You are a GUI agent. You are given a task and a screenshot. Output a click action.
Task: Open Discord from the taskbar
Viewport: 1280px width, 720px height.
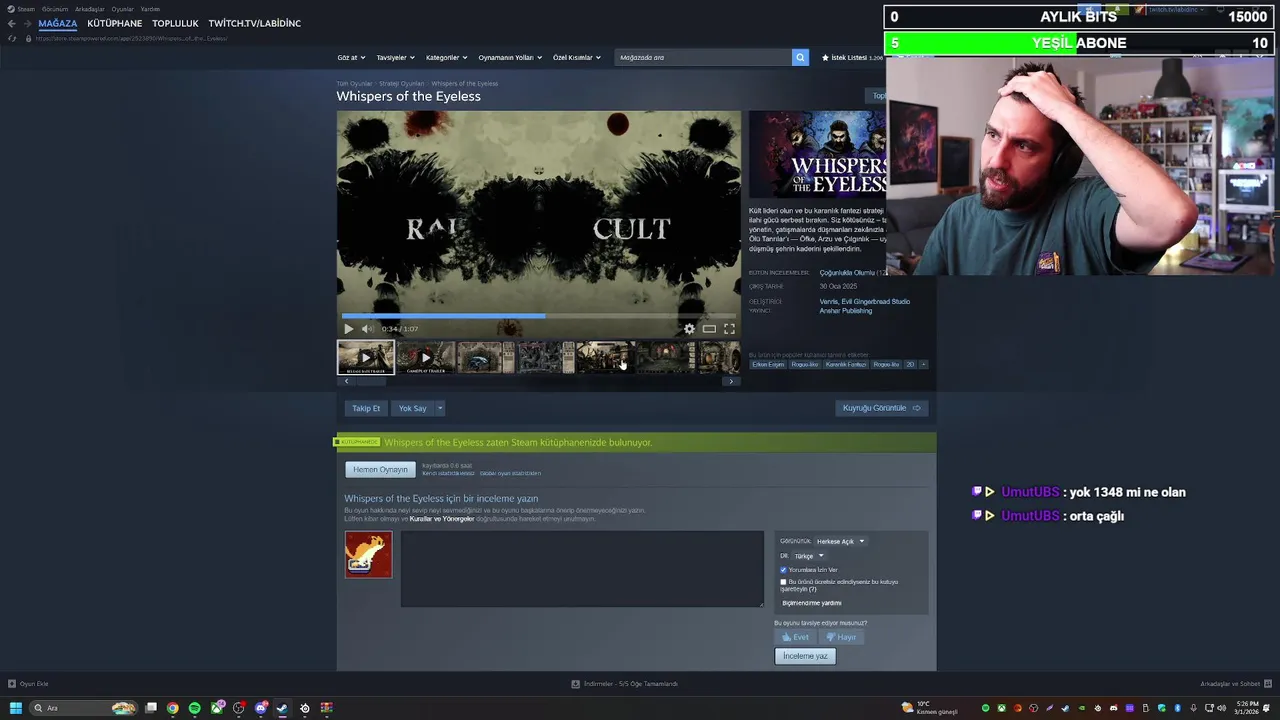(x=261, y=708)
